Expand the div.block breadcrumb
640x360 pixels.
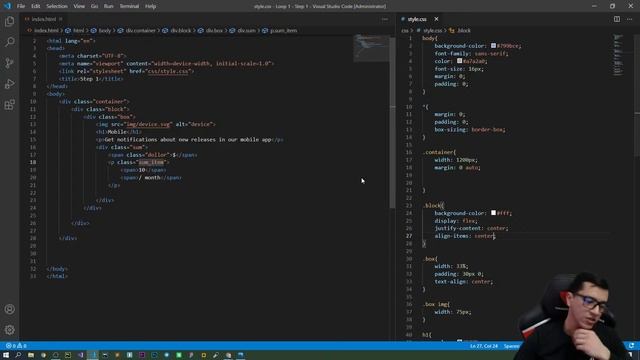point(180,30)
